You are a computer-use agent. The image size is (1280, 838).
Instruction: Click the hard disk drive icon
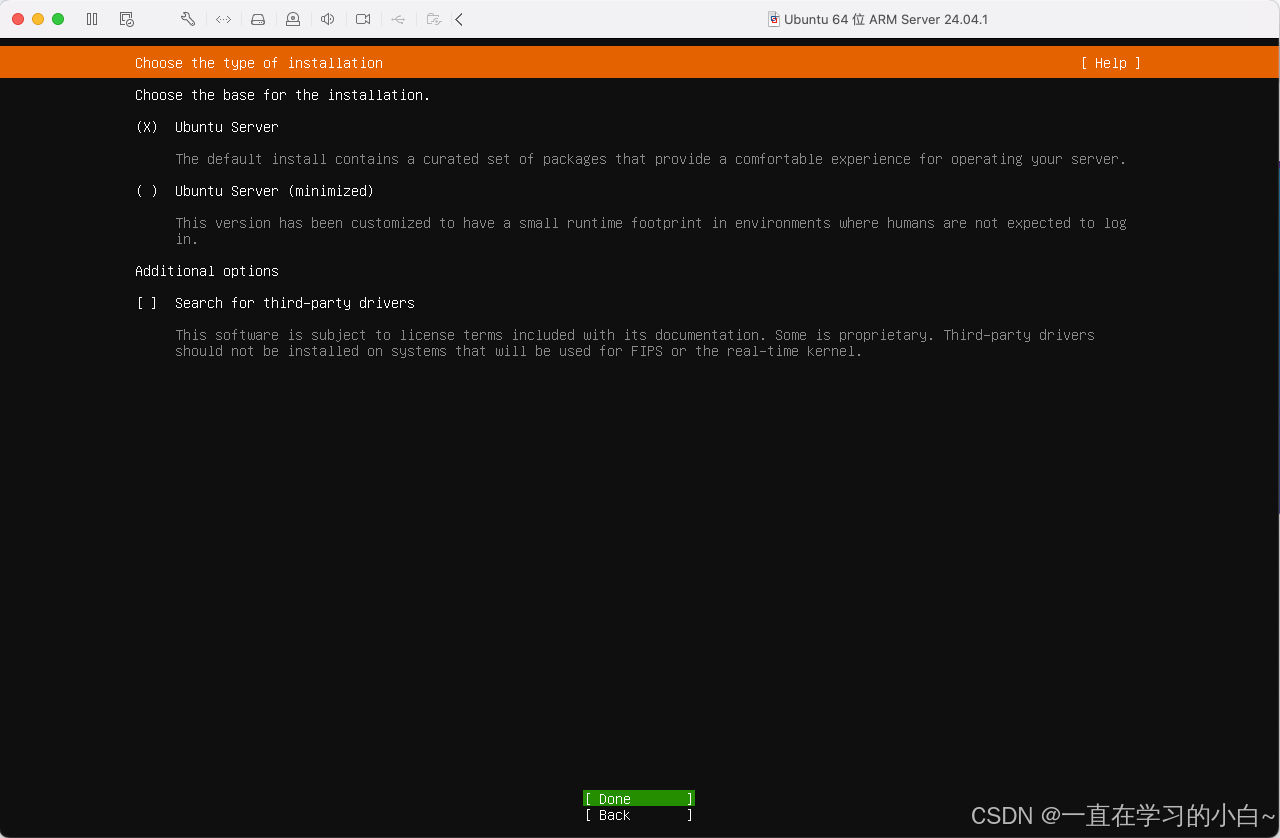[258, 19]
